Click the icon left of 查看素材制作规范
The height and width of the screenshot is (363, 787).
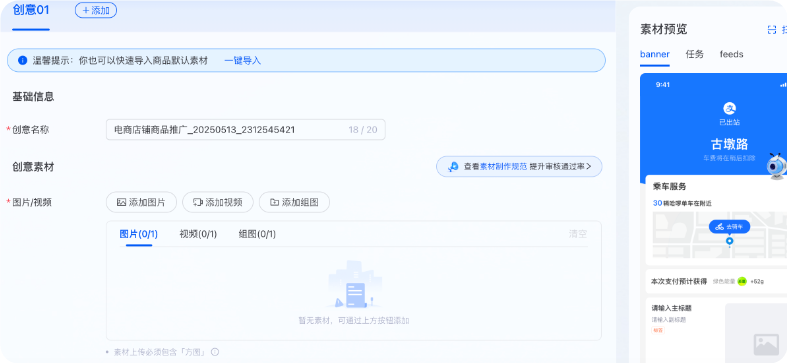453,167
